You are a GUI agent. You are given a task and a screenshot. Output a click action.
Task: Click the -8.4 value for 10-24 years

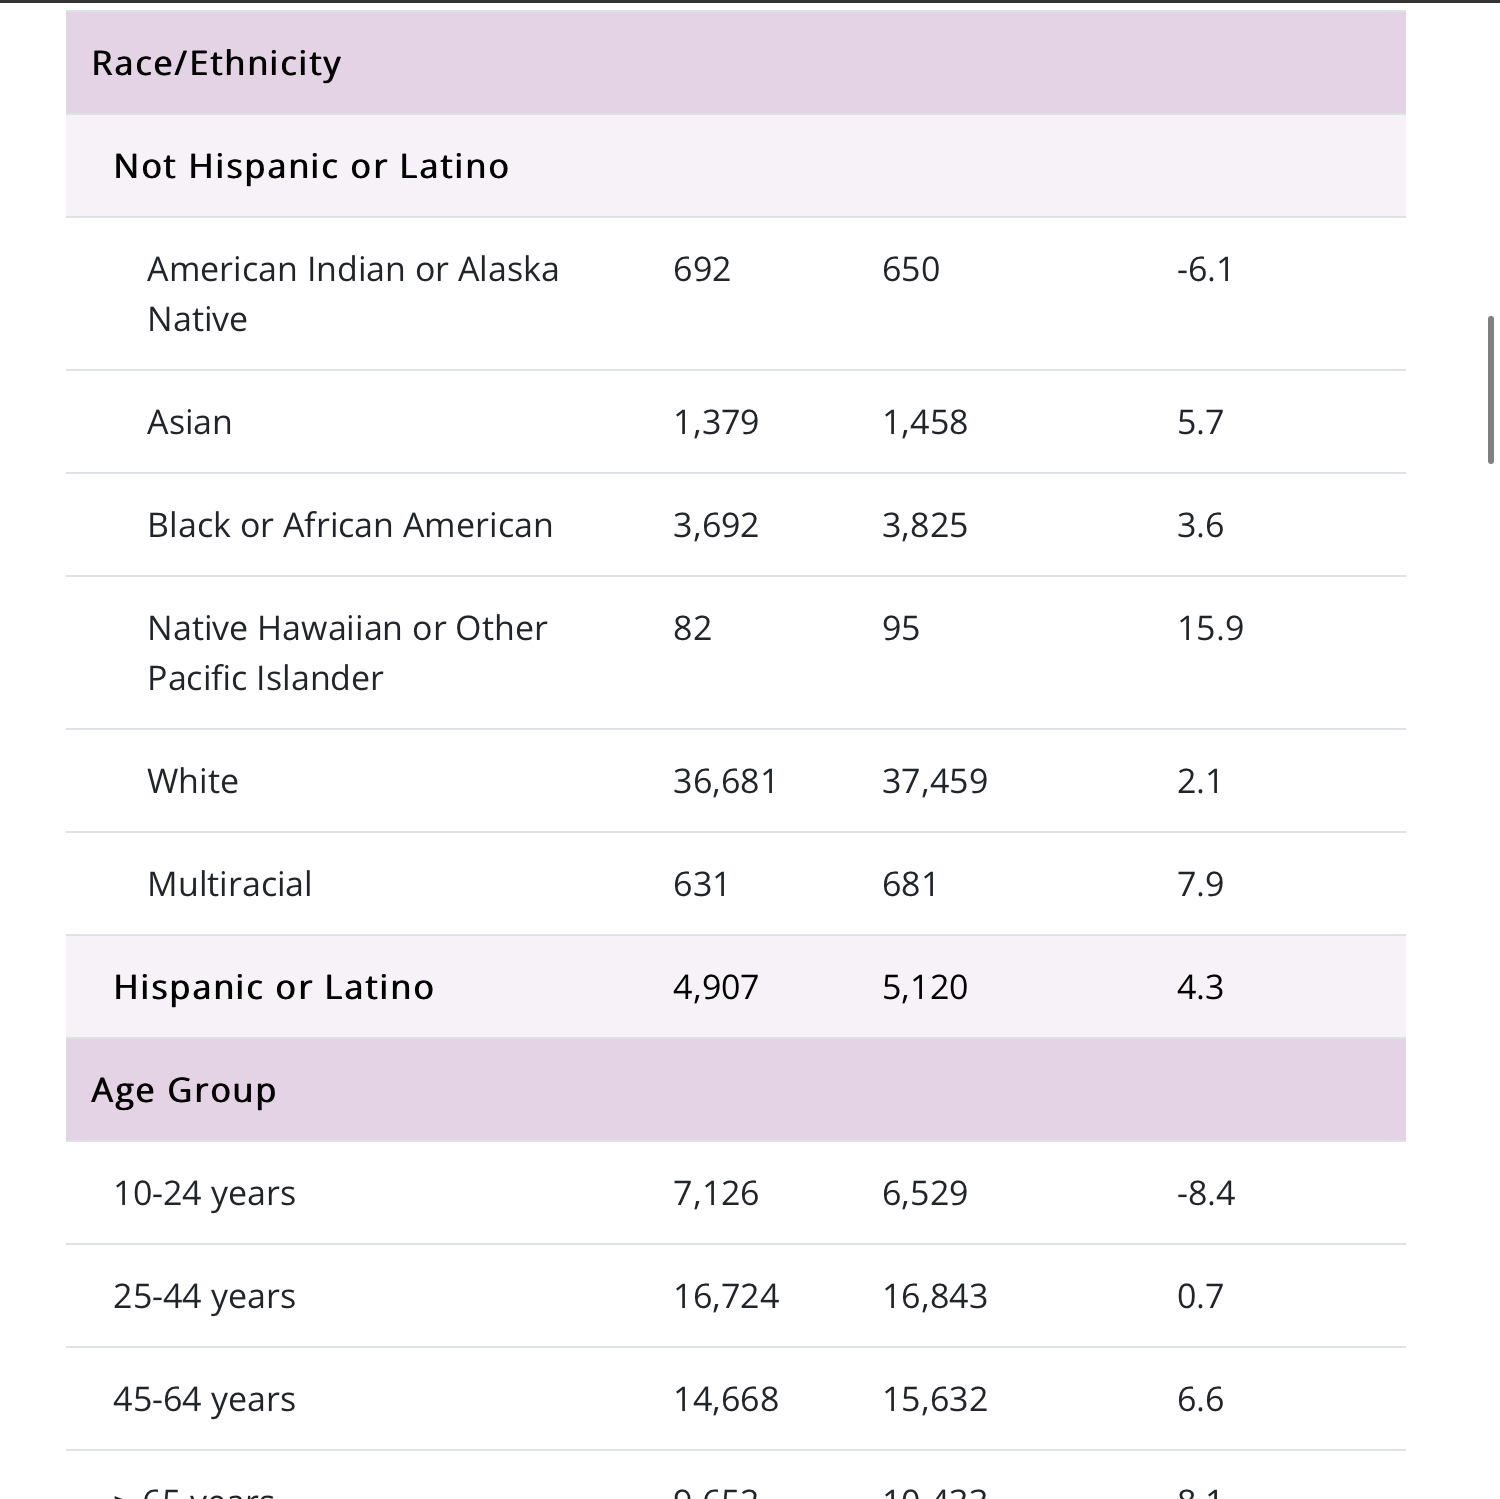pos(1205,1193)
